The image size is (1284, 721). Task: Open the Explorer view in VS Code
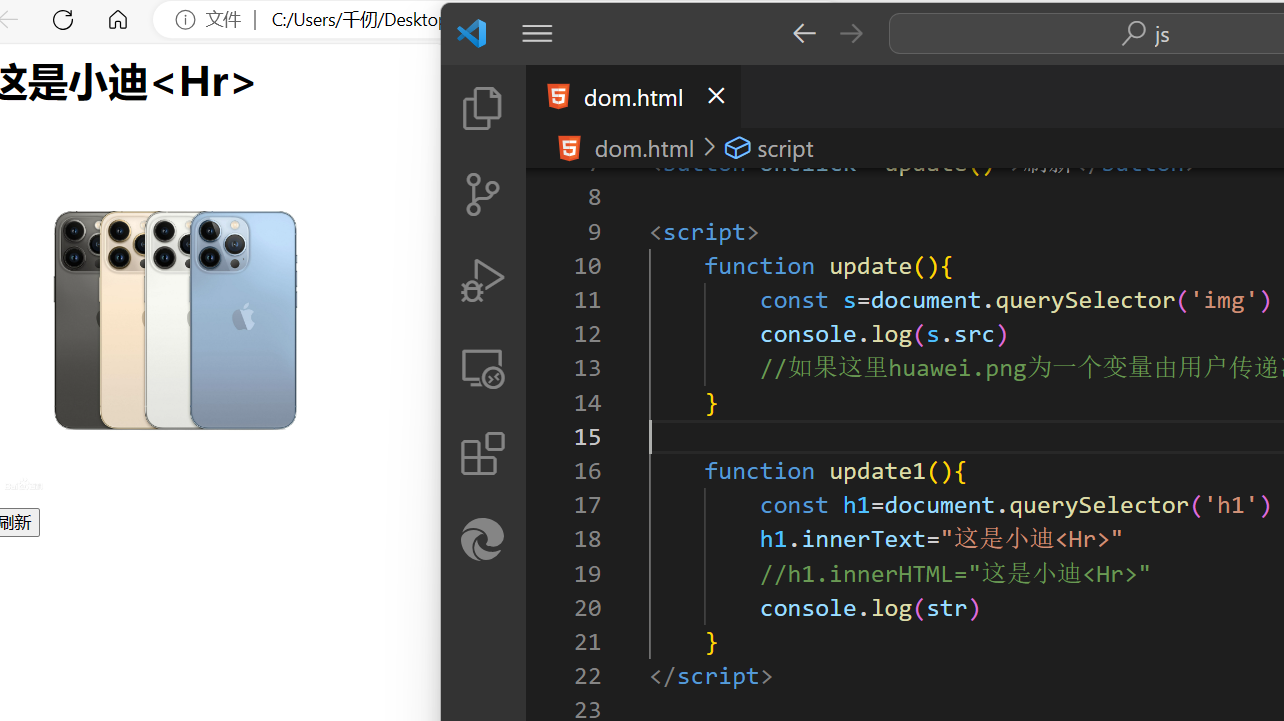tap(482, 108)
